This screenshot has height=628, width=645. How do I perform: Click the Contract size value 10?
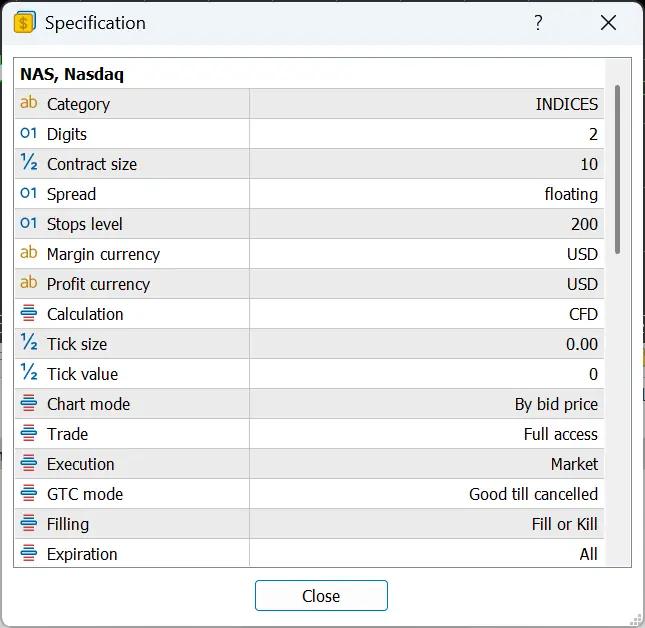pyautogui.click(x=589, y=165)
